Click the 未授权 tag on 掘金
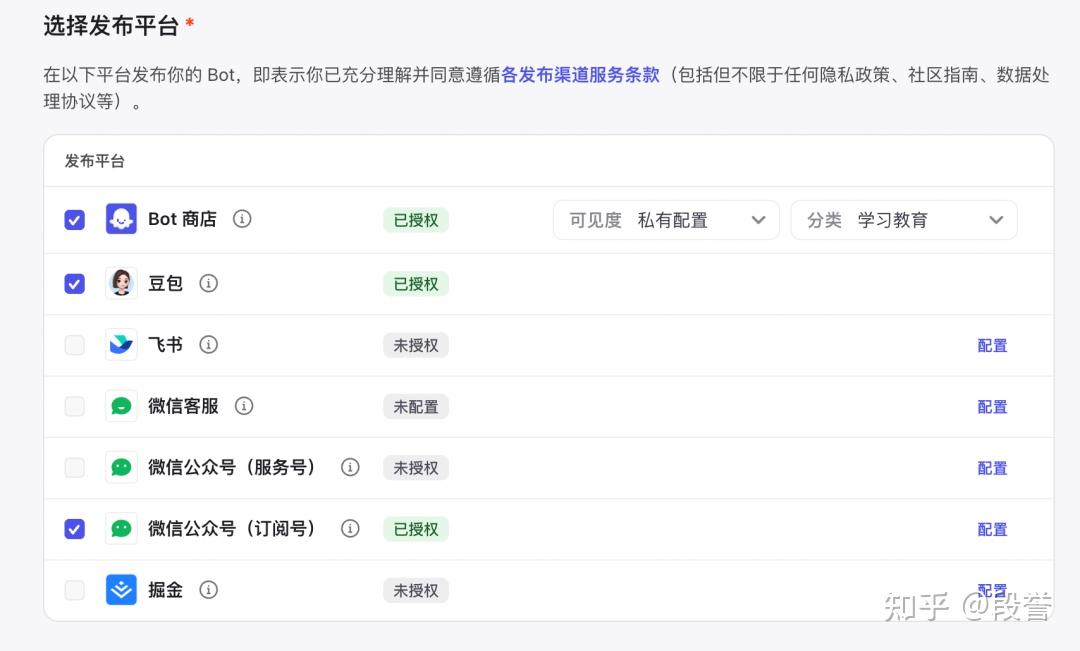Screen dimensions: 1080x651 coord(416,590)
